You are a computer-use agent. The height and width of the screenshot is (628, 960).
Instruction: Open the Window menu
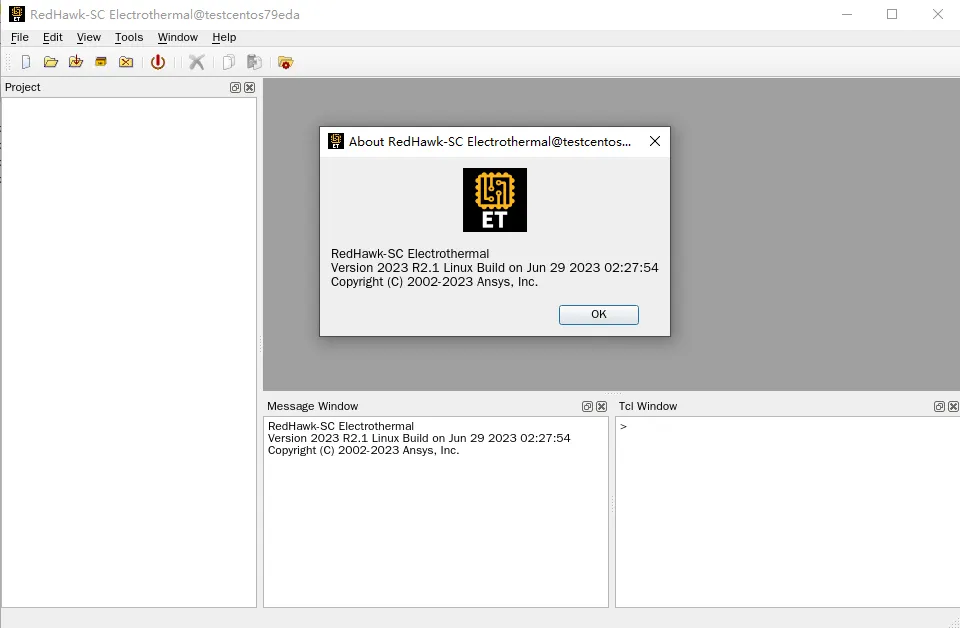[x=178, y=37]
